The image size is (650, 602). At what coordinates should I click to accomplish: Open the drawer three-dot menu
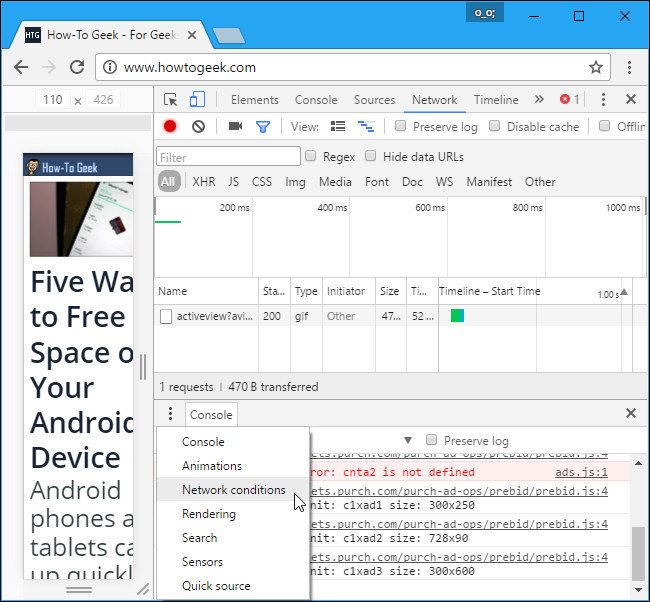click(x=170, y=413)
